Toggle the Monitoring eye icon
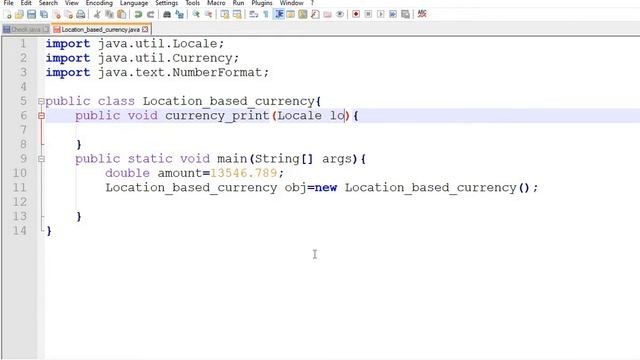Screen dimensions: 640x360 pos(340,15)
